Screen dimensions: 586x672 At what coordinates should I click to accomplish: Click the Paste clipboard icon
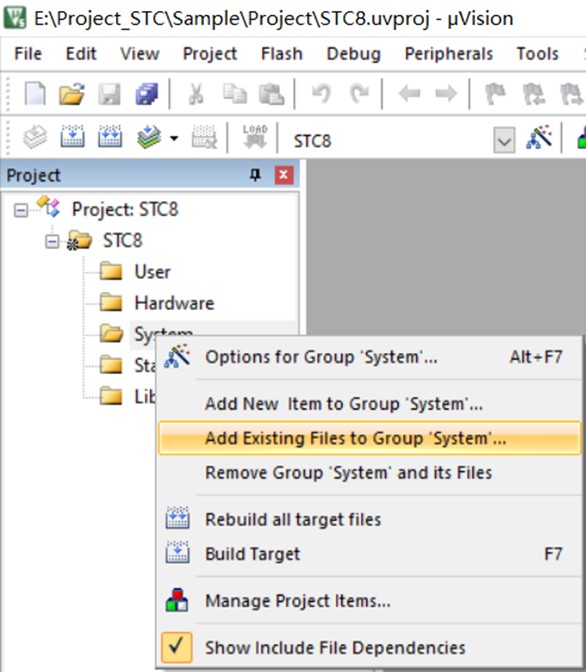[271, 93]
